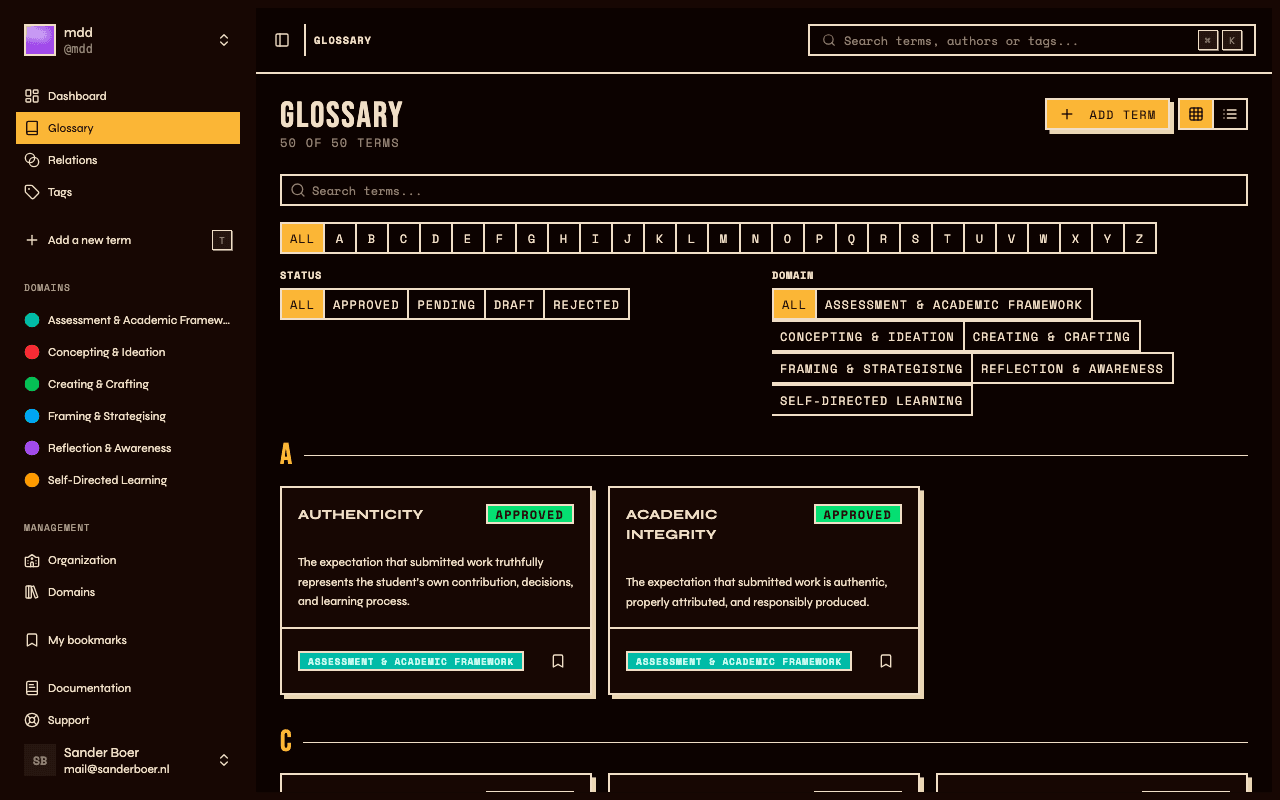1280x800 pixels.
Task: Toggle the Self-Directed Learning domain filter
Action: tap(871, 400)
